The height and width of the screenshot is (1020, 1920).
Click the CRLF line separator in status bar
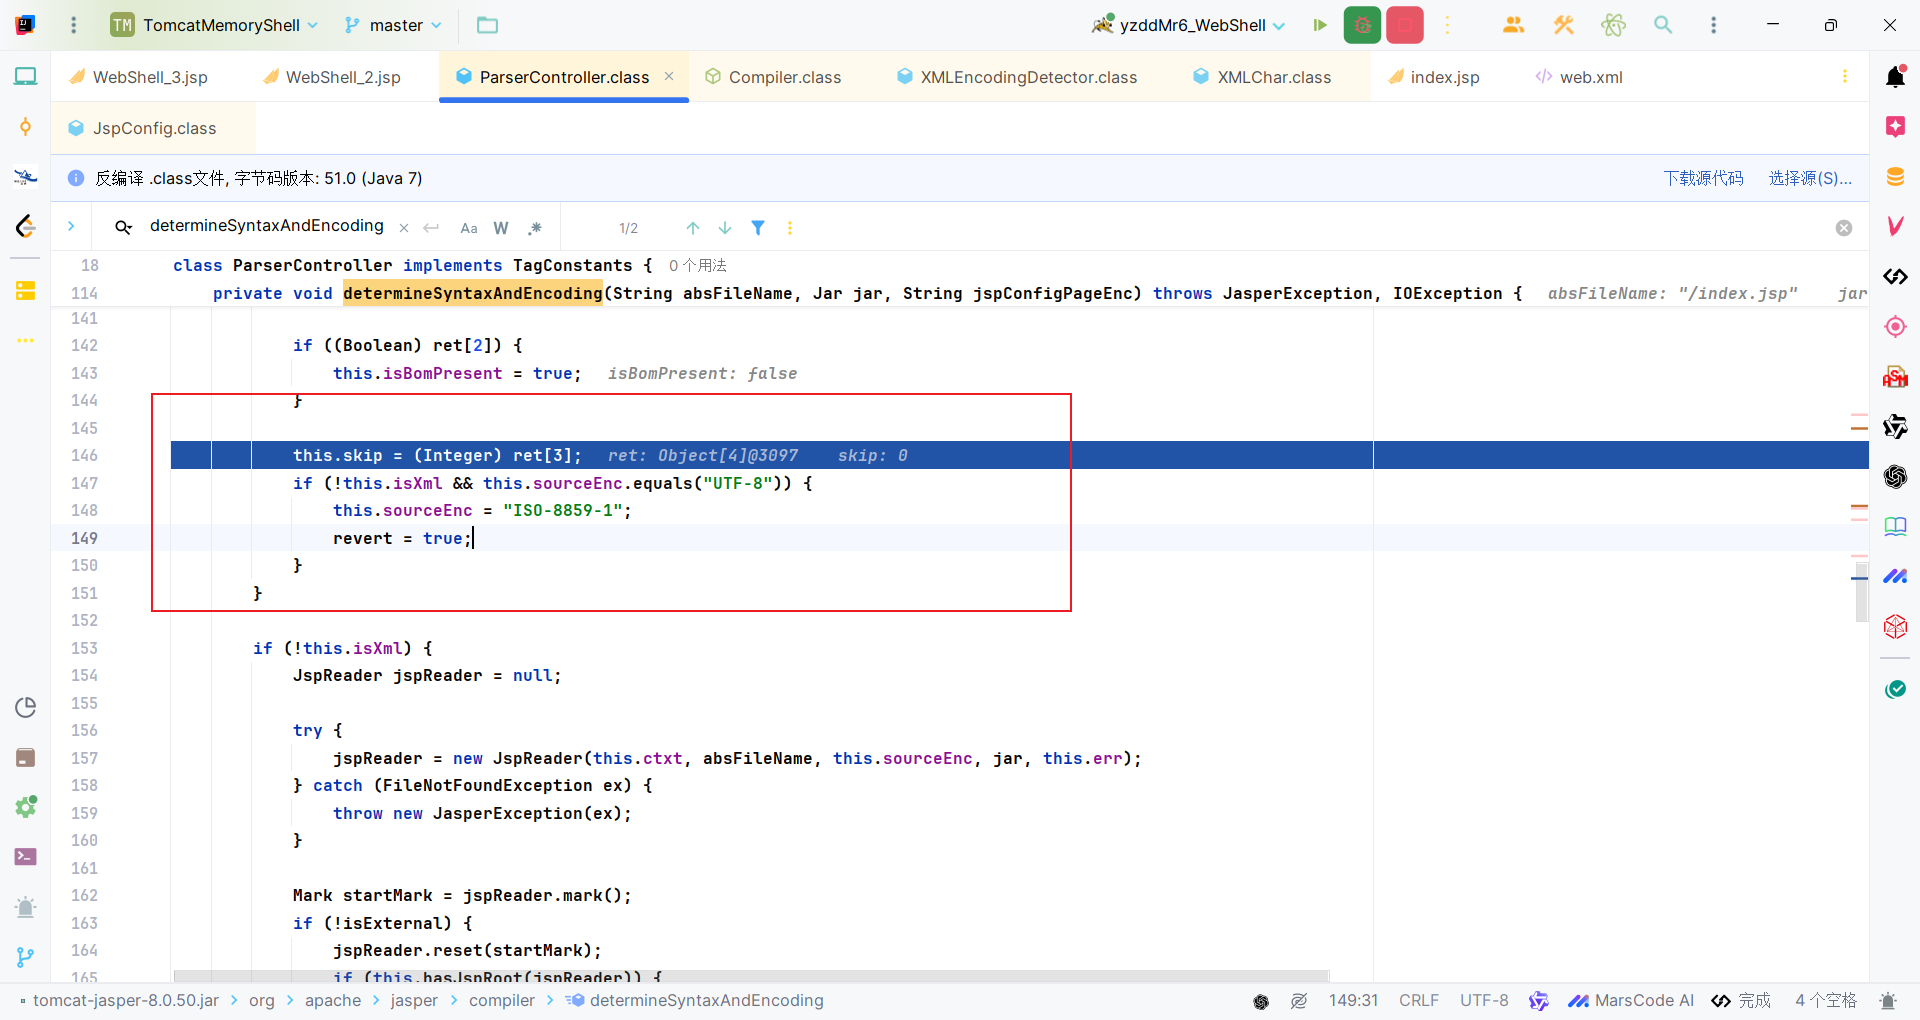[1418, 1000]
